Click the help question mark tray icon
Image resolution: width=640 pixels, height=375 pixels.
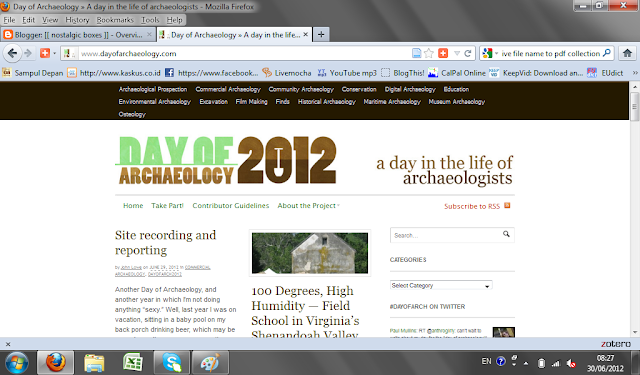tap(501, 362)
